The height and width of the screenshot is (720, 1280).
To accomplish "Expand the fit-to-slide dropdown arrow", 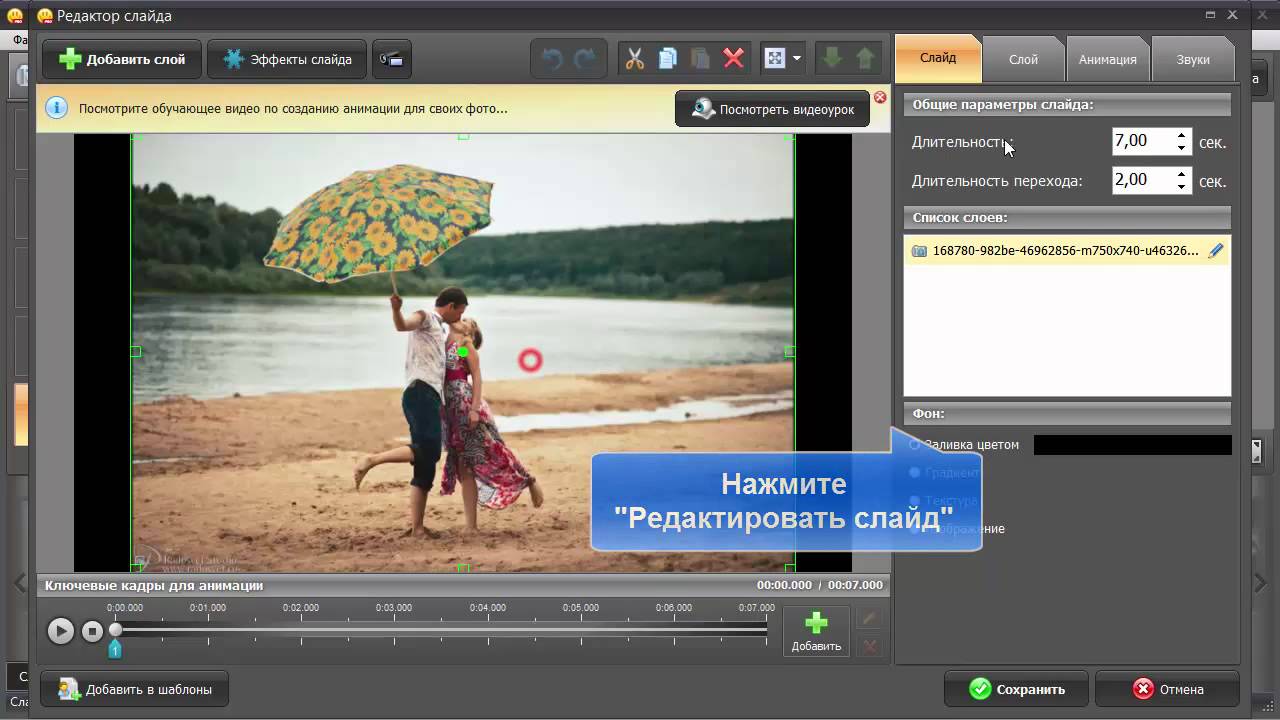I will point(797,59).
